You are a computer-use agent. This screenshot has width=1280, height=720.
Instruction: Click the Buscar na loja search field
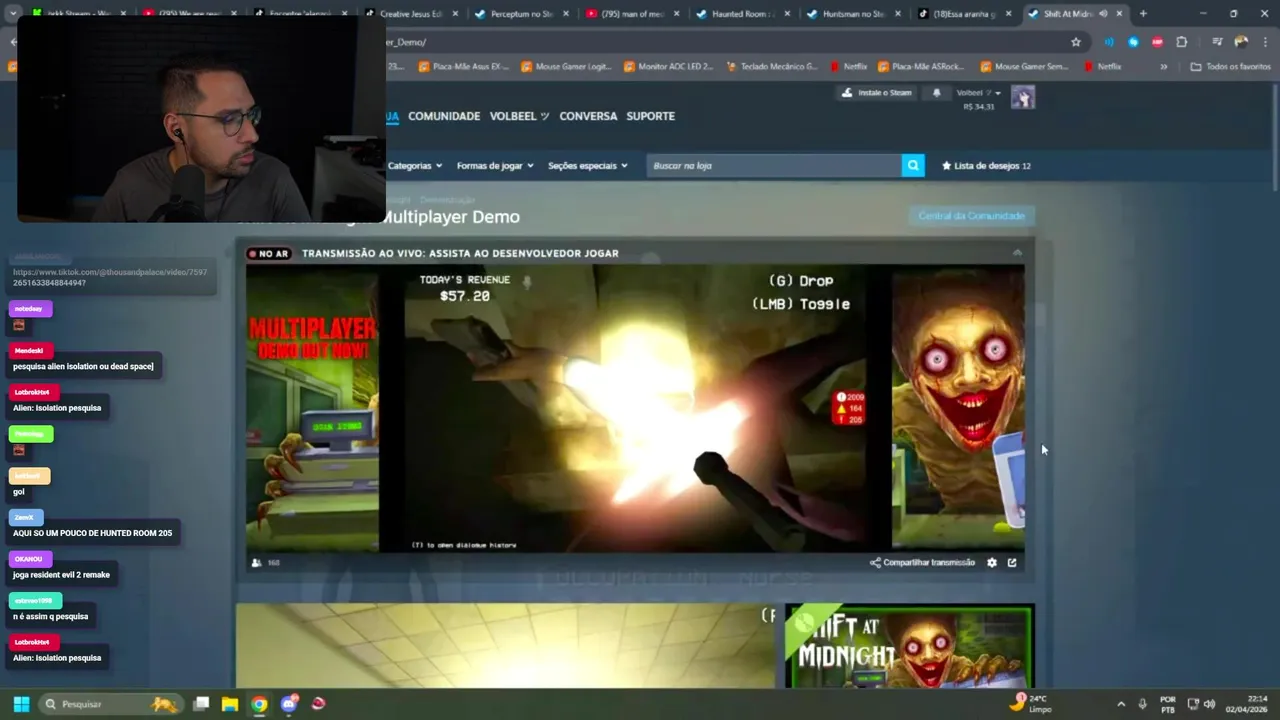(x=774, y=165)
